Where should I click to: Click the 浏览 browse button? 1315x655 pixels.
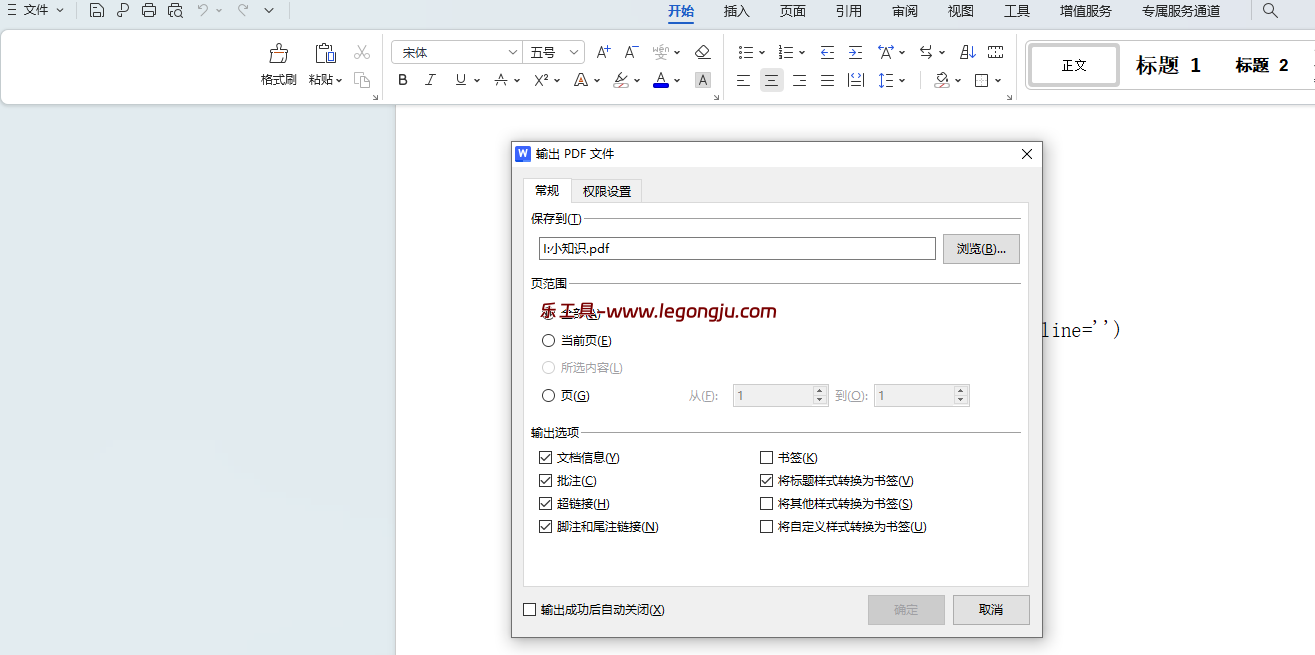tap(981, 248)
